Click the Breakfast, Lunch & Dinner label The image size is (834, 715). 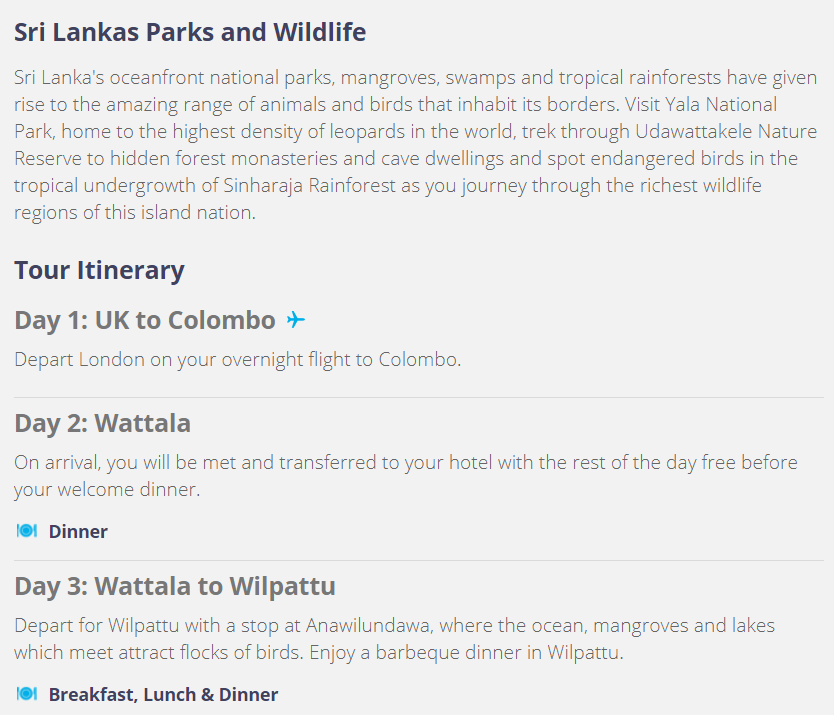[163, 694]
